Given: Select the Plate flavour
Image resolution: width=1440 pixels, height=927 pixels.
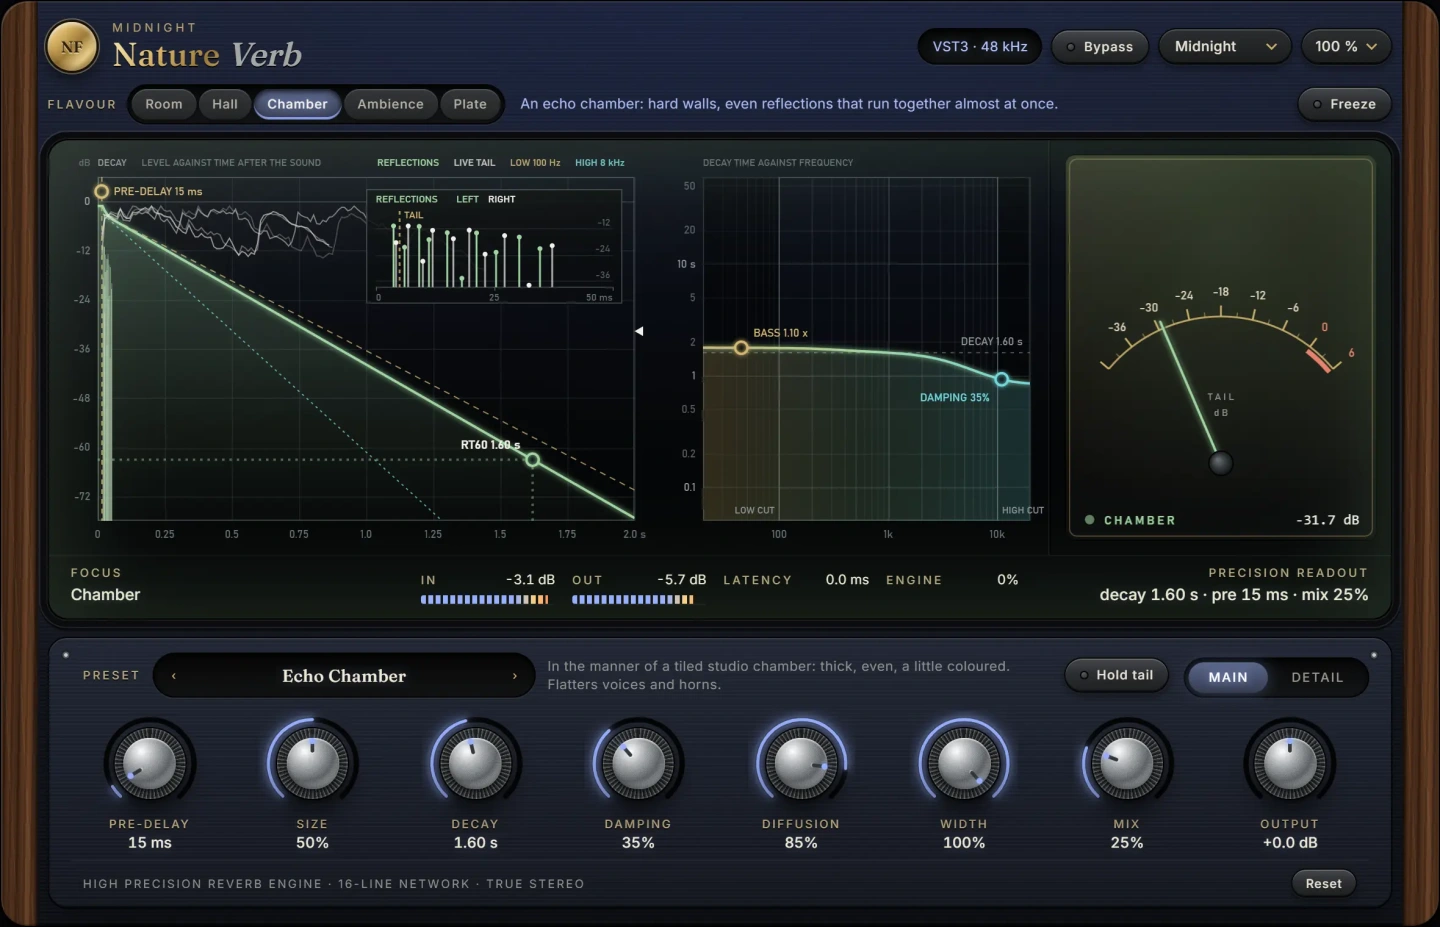Looking at the screenshot, I should pos(470,104).
